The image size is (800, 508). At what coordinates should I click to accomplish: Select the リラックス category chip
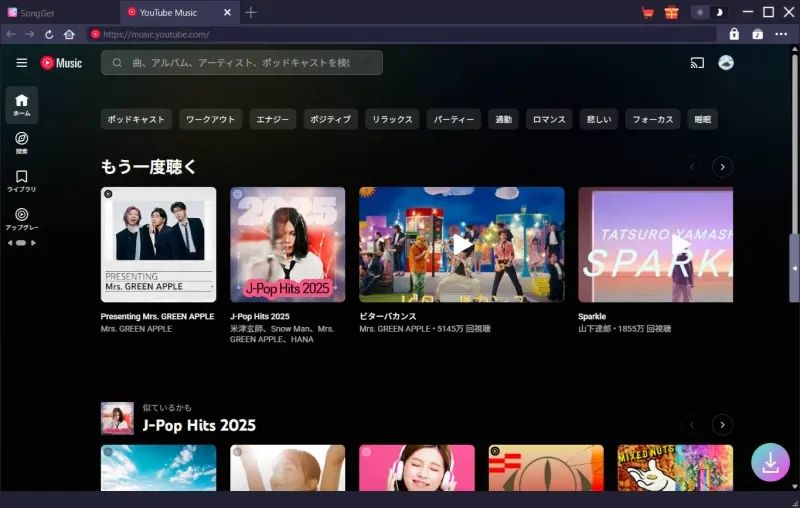[x=392, y=119]
